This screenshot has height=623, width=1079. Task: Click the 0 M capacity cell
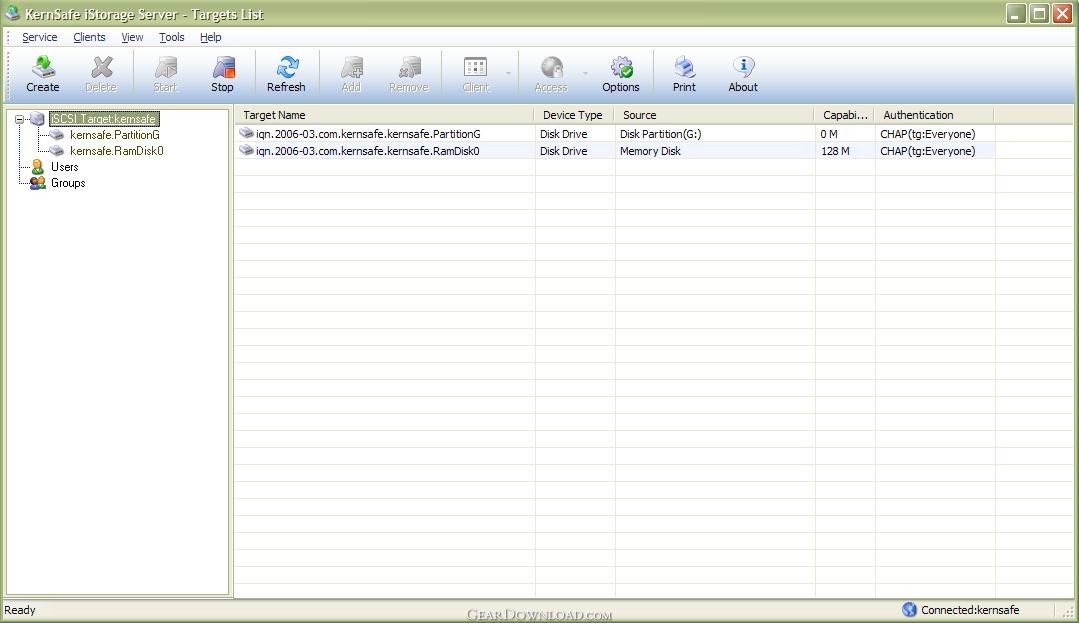click(829, 134)
